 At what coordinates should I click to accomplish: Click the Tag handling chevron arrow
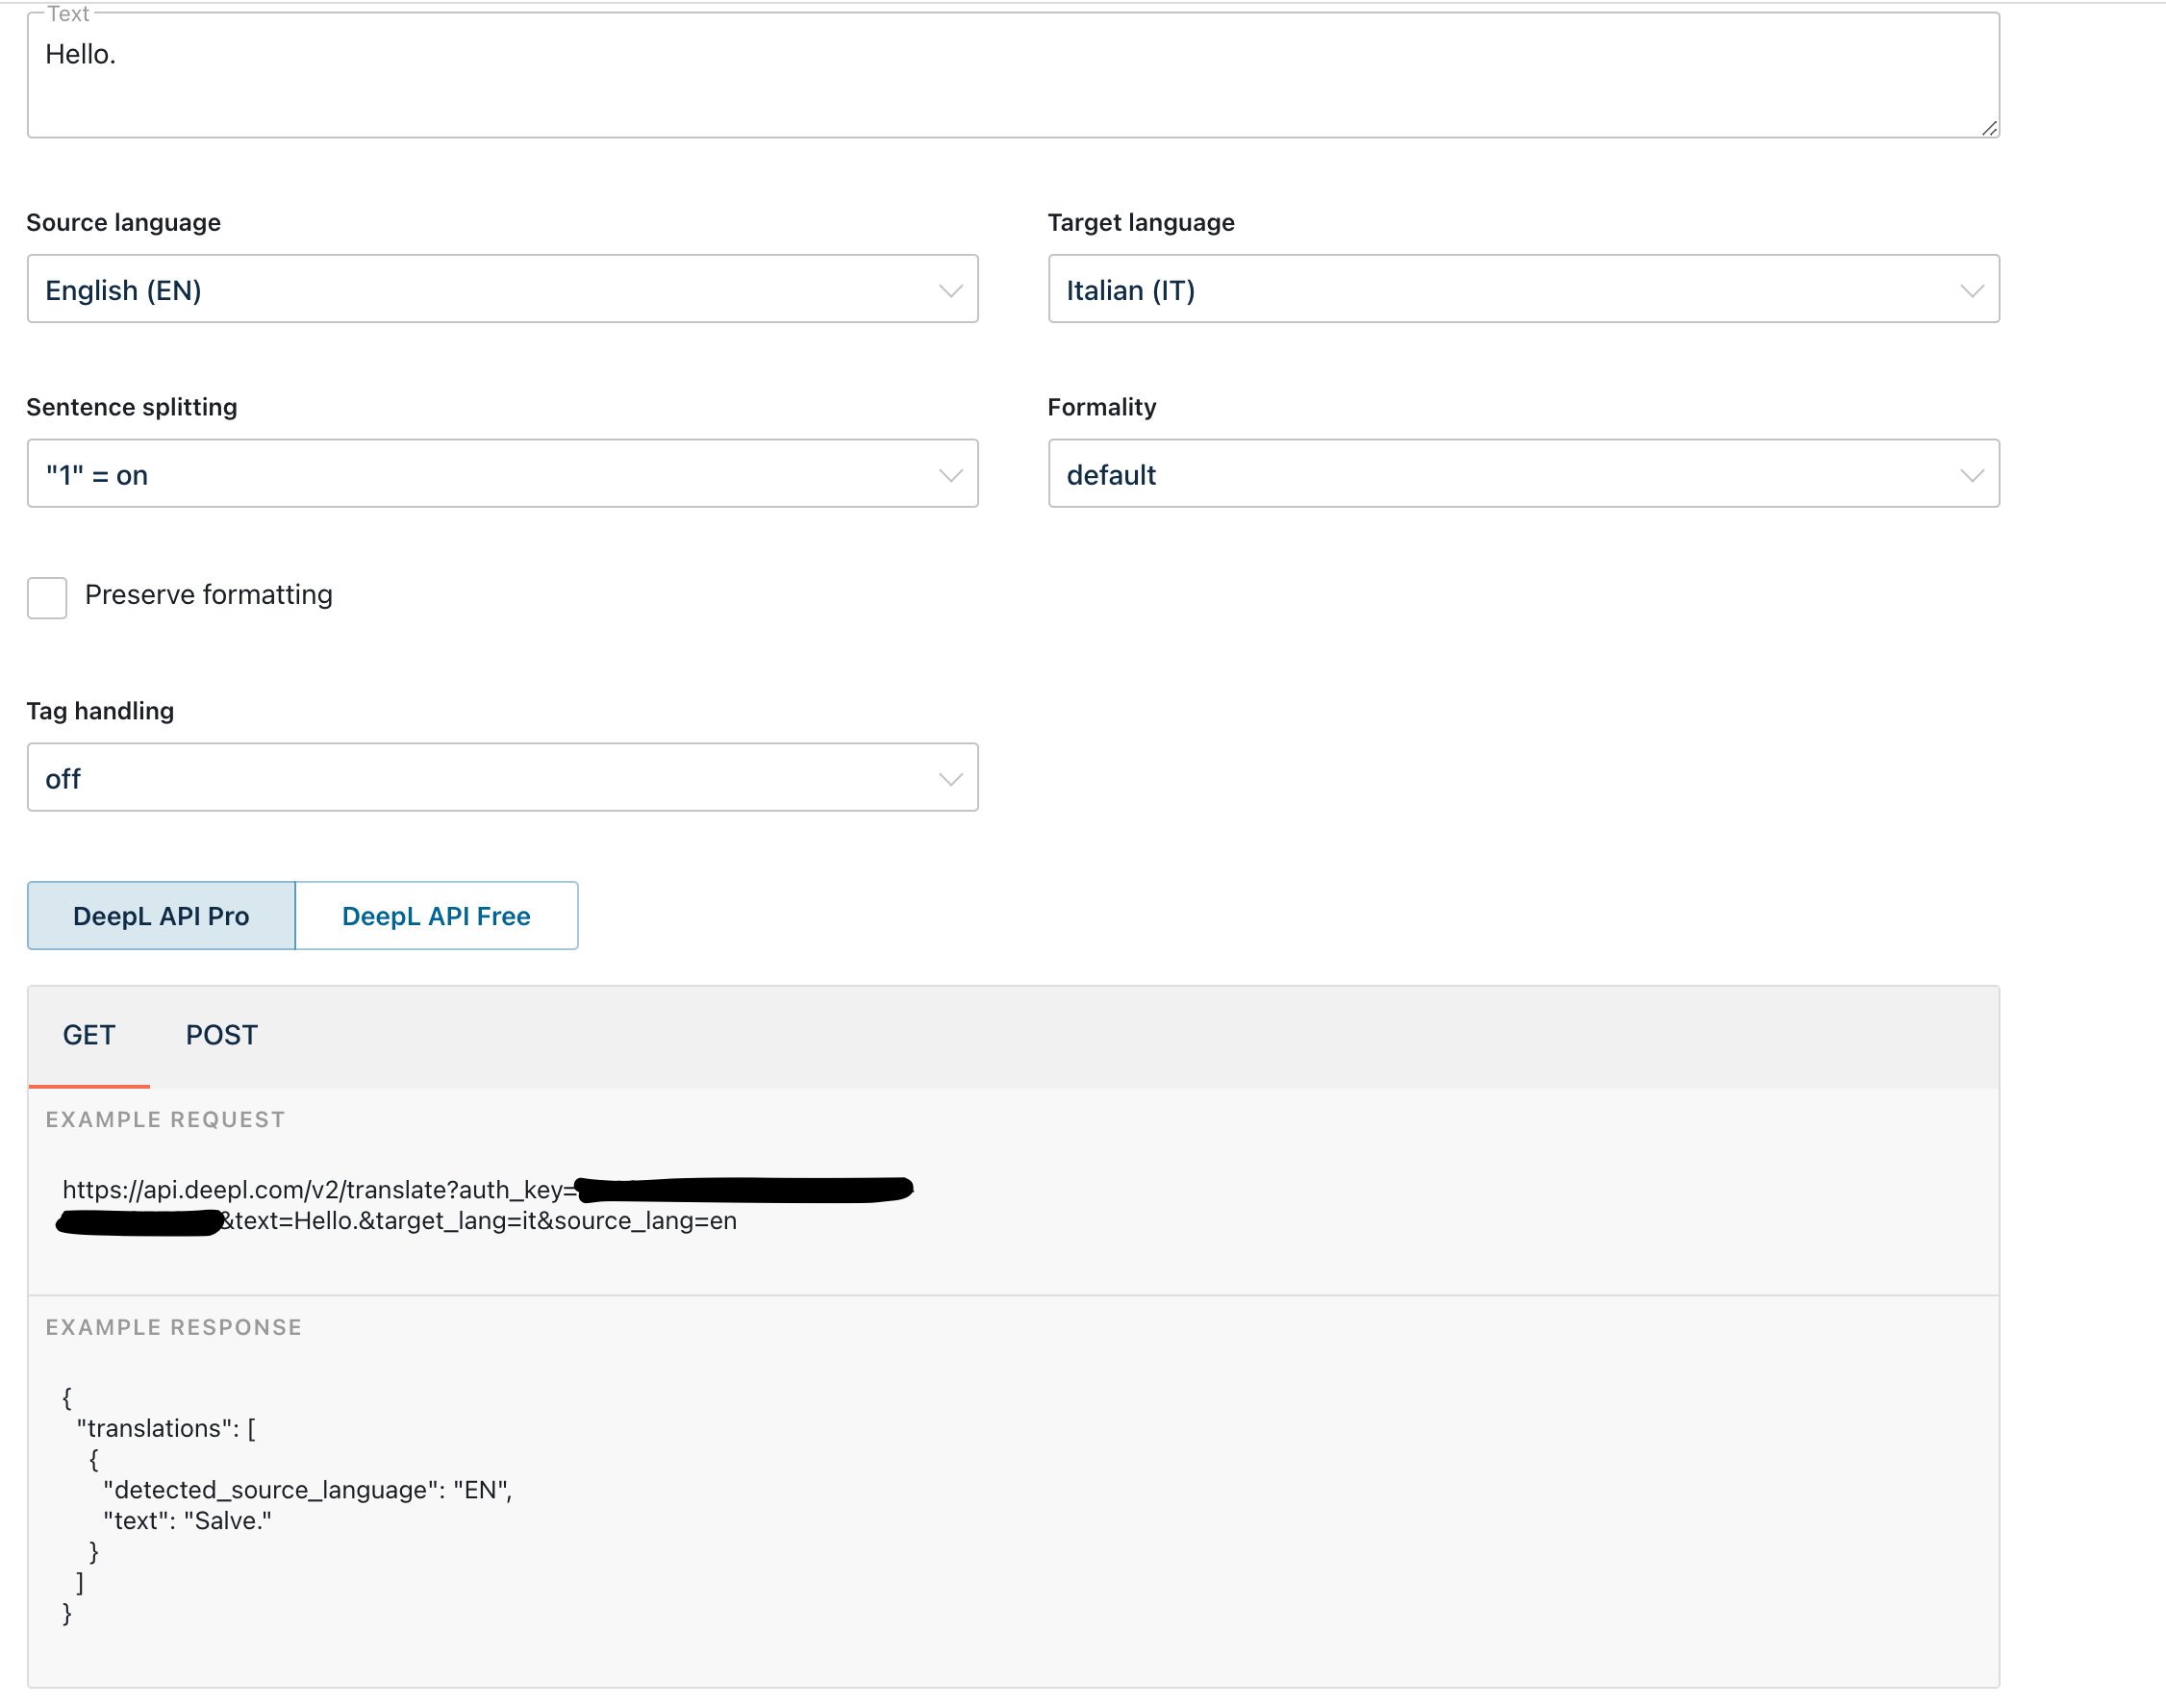coord(950,779)
